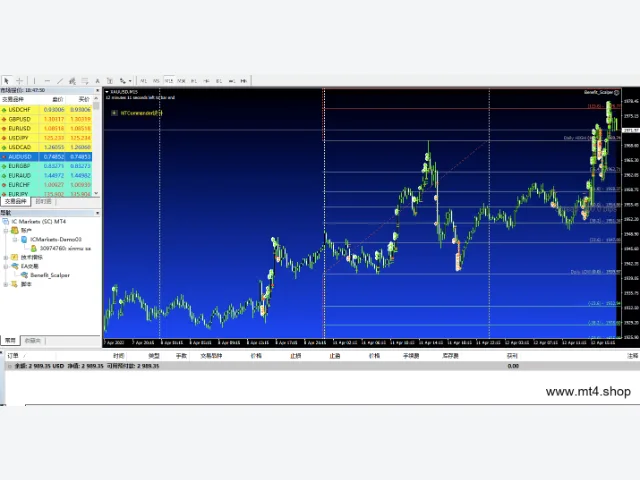Image resolution: width=640 pixels, height=480 pixels.
Task: Expand the technical indicators folder
Action: [6, 257]
